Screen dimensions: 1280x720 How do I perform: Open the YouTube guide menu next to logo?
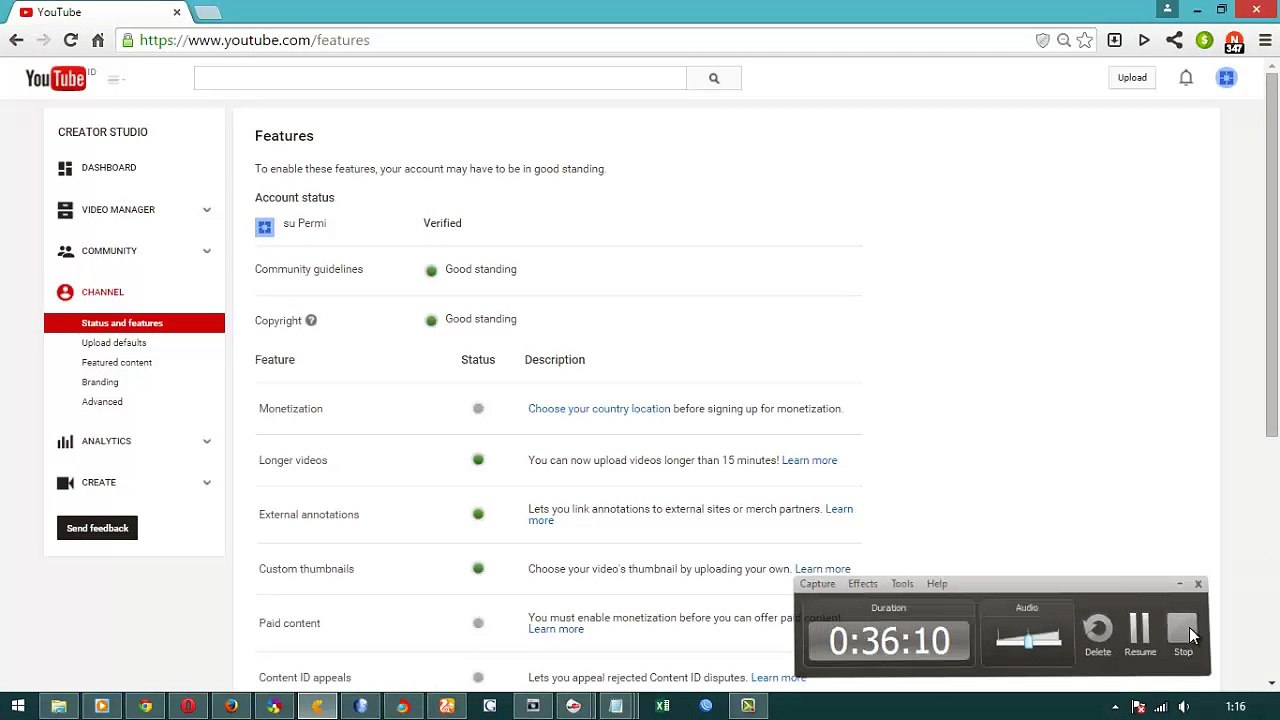(115, 79)
